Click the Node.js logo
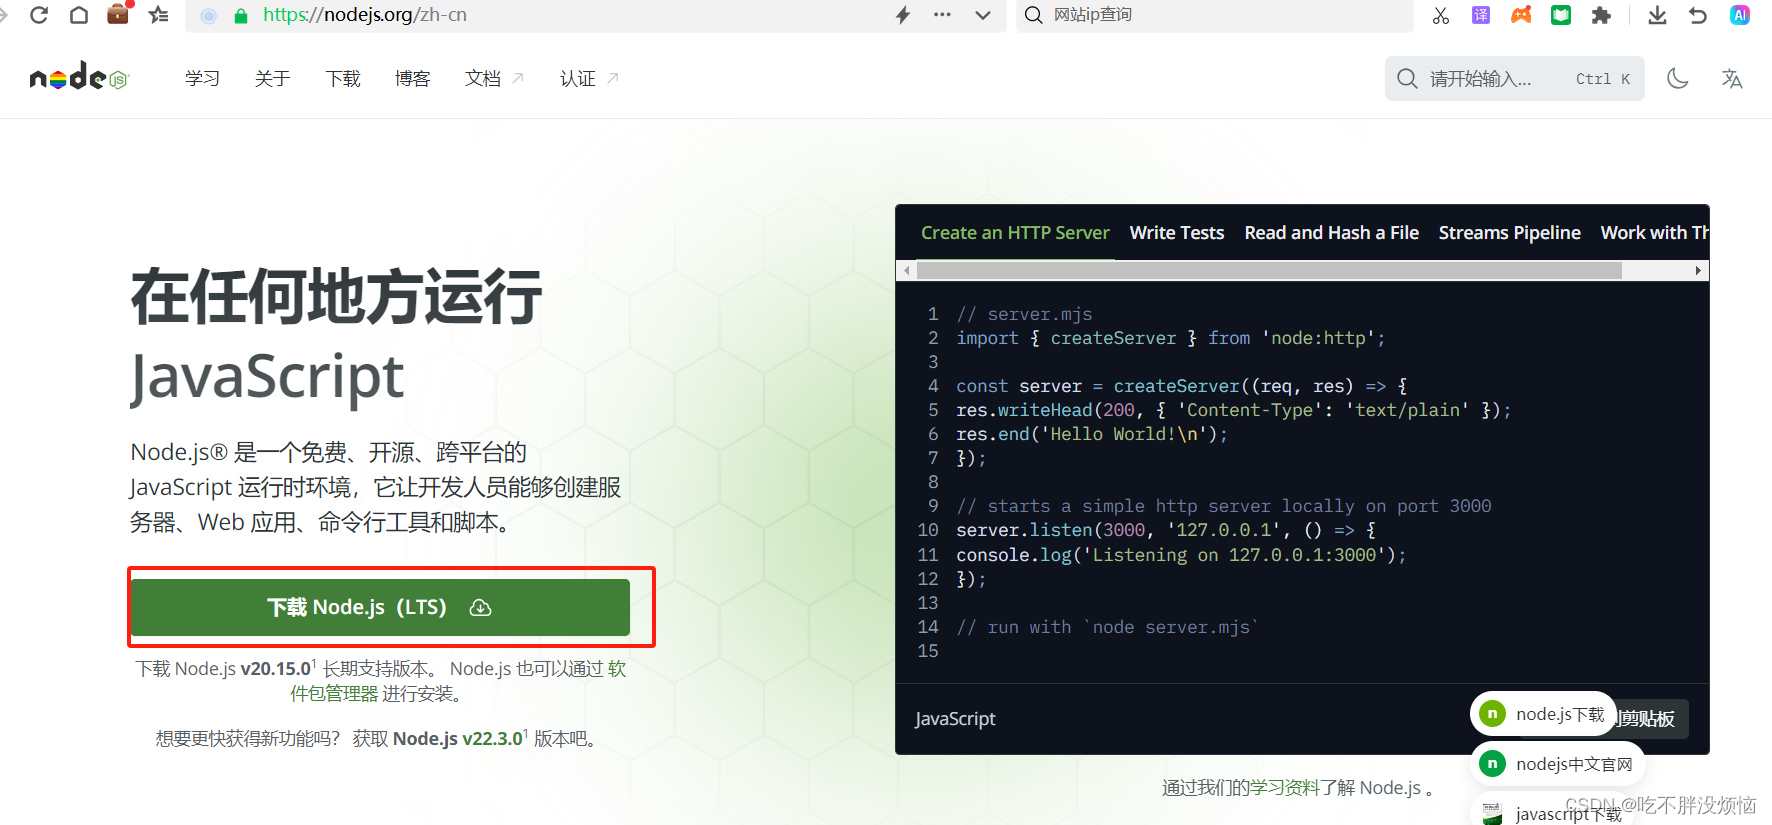This screenshot has height=825, width=1772. point(79,77)
